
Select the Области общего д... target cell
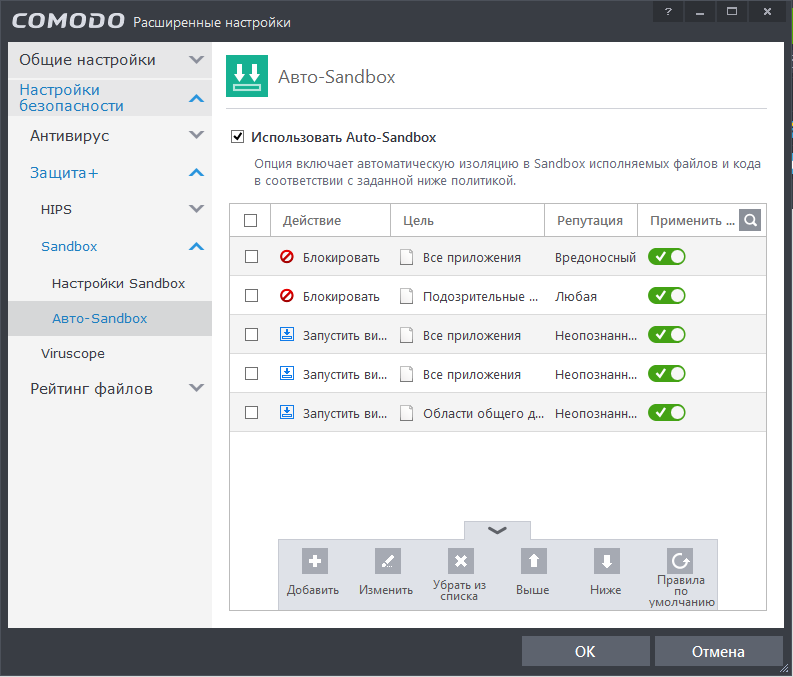tap(483, 413)
